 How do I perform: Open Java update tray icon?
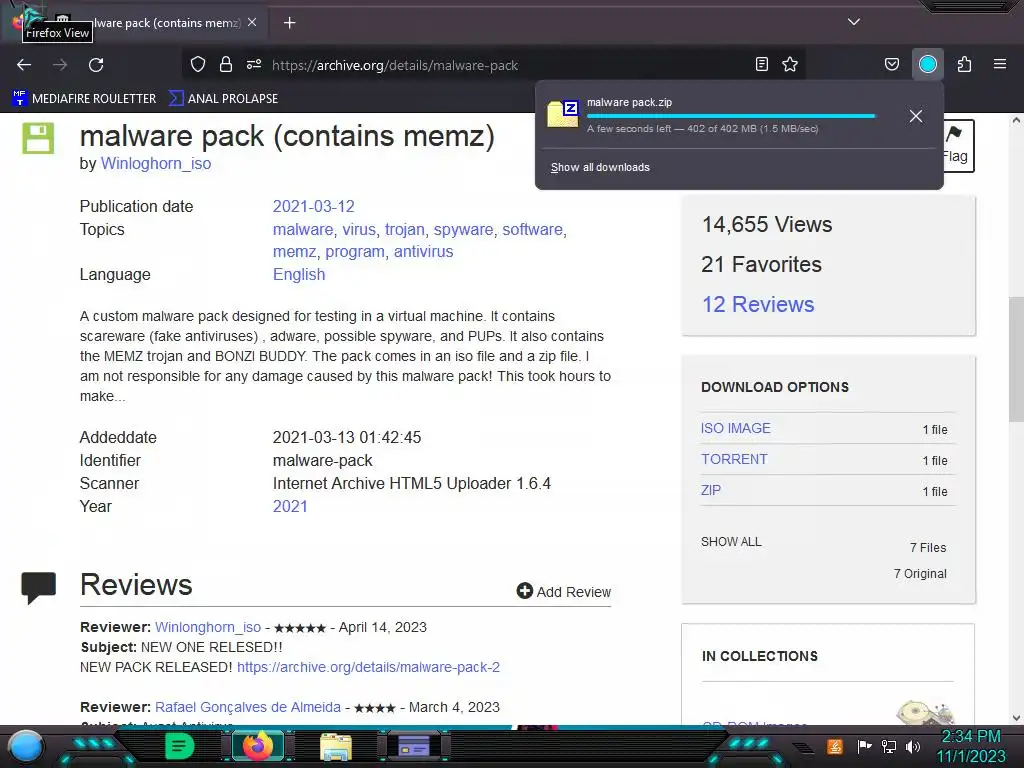[x=835, y=746]
